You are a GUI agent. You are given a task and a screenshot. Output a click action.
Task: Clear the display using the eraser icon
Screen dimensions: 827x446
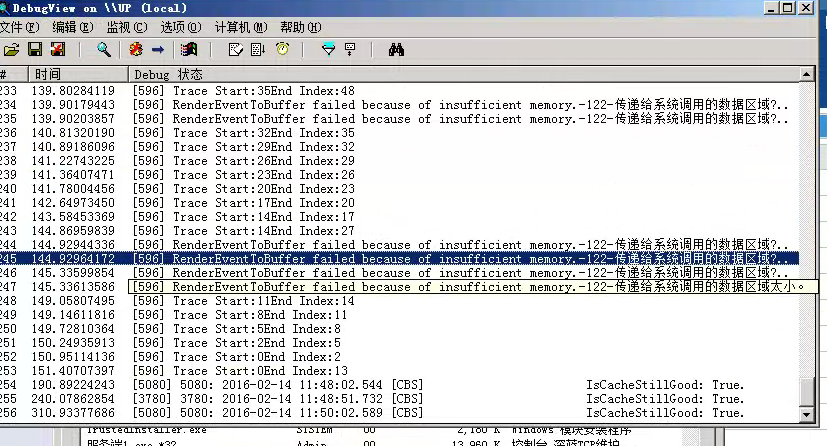click(x=236, y=49)
